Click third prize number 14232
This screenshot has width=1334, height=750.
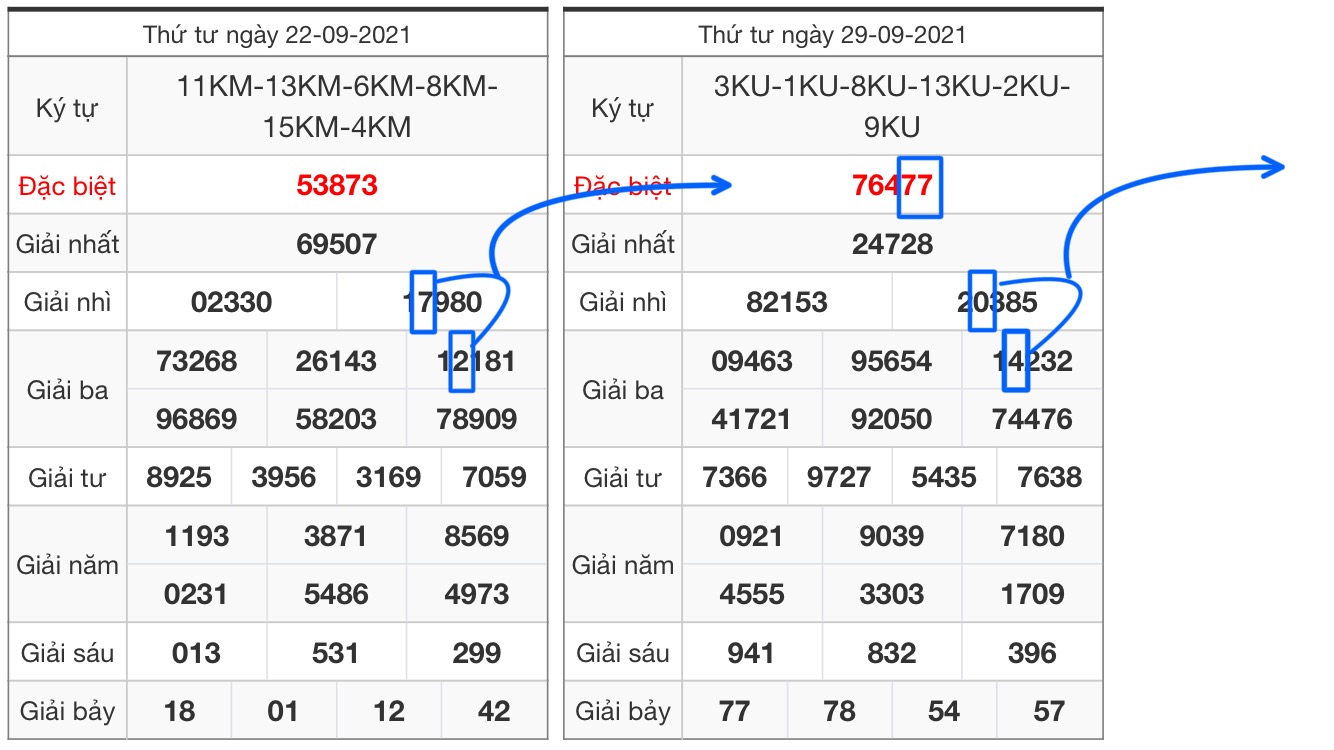click(x=1032, y=361)
